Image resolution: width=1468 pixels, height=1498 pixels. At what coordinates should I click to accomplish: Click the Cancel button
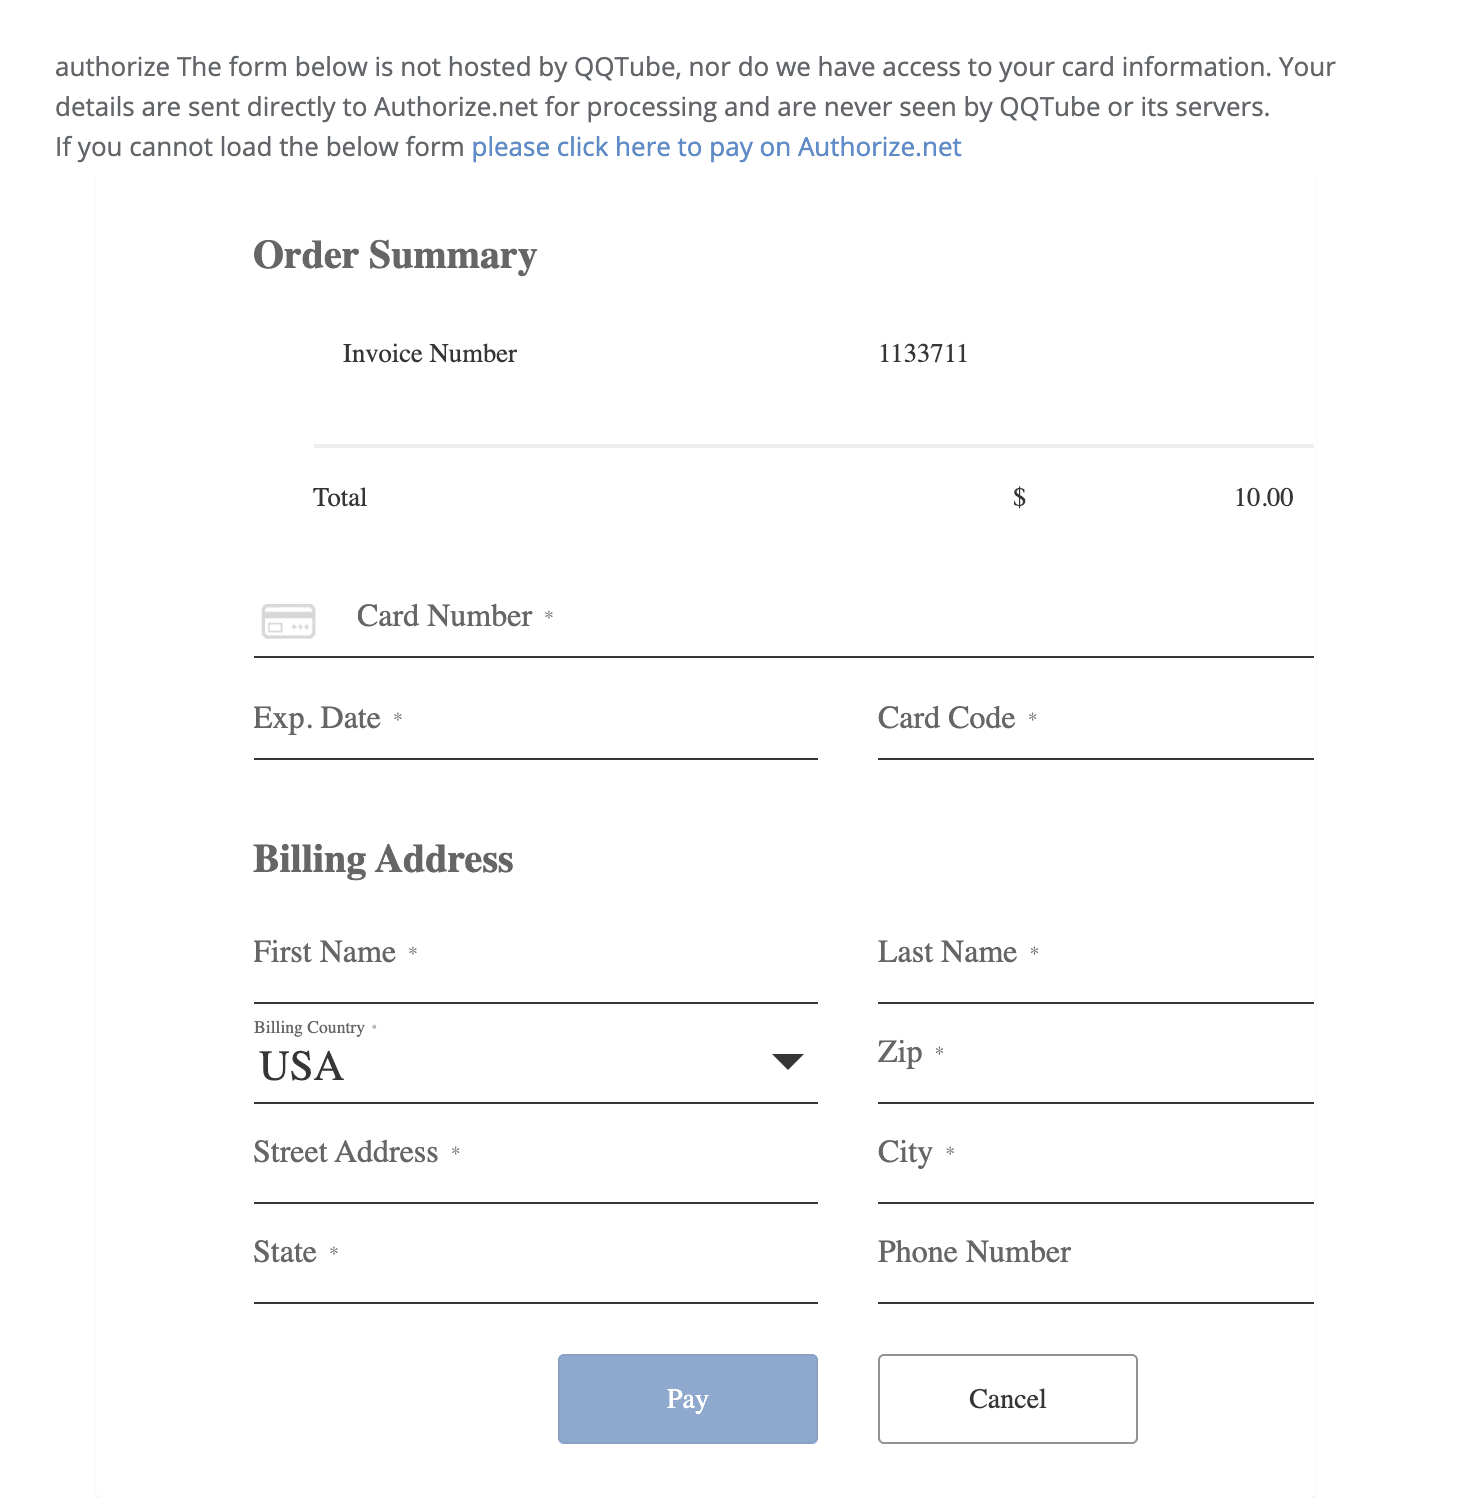coord(1007,1398)
